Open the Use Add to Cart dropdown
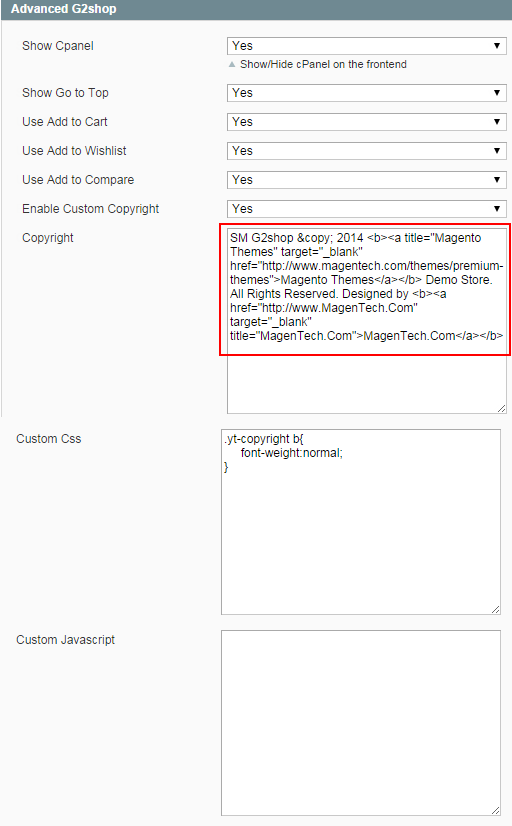512x826 pixels. coord(367,122)
